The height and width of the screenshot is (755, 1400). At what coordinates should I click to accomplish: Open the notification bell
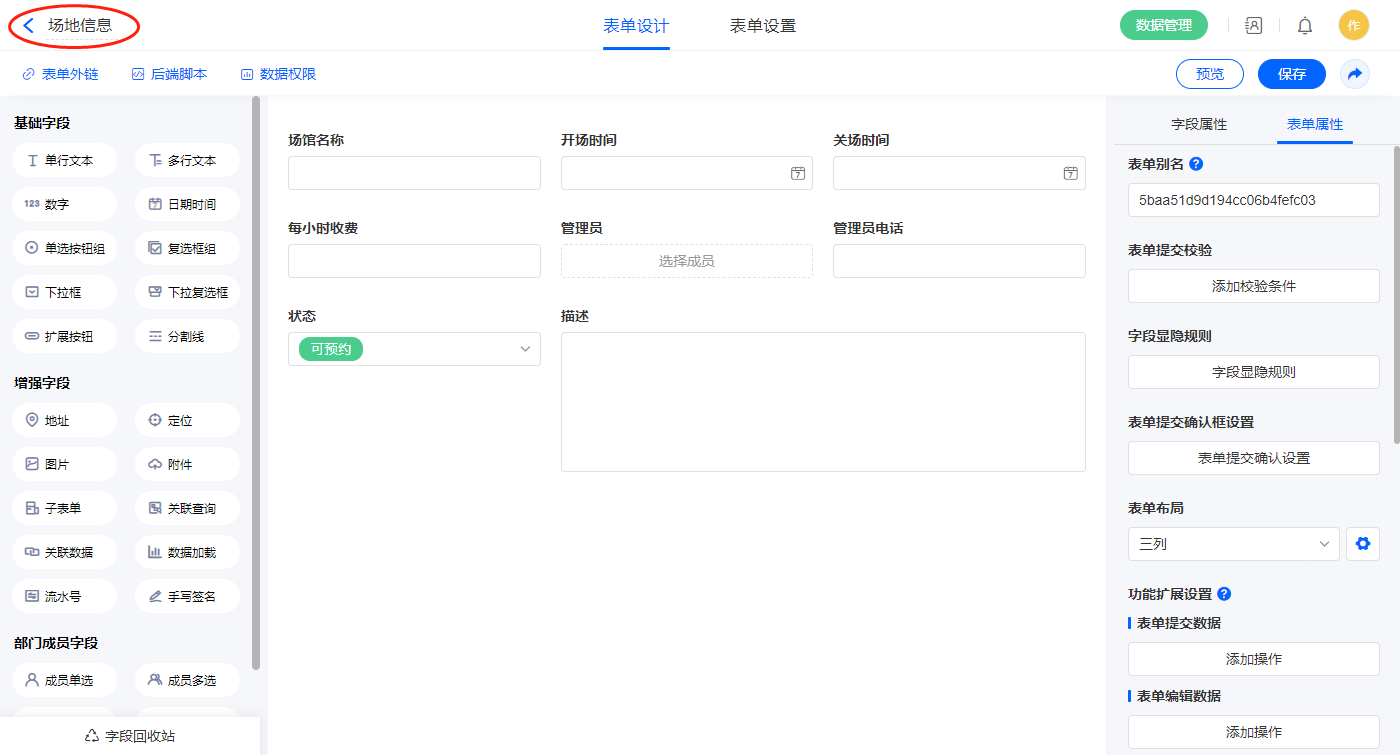pyautogui.click(x=1305, y=26)
